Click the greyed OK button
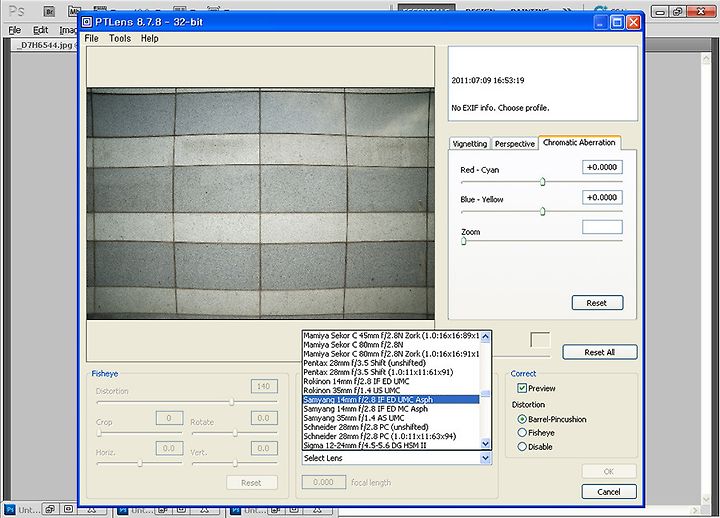Screen dimensions: 720x518 [609, 472]
